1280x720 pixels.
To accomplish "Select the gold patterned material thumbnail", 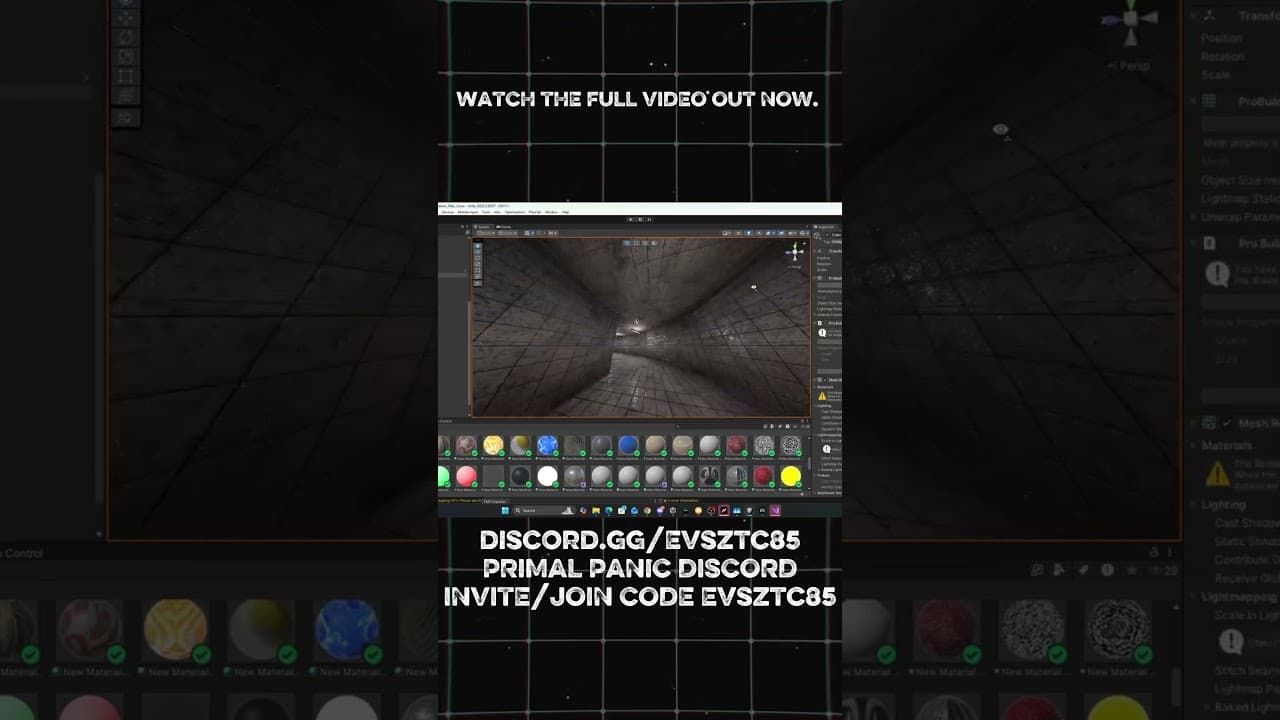I will [x=493, y=445].
